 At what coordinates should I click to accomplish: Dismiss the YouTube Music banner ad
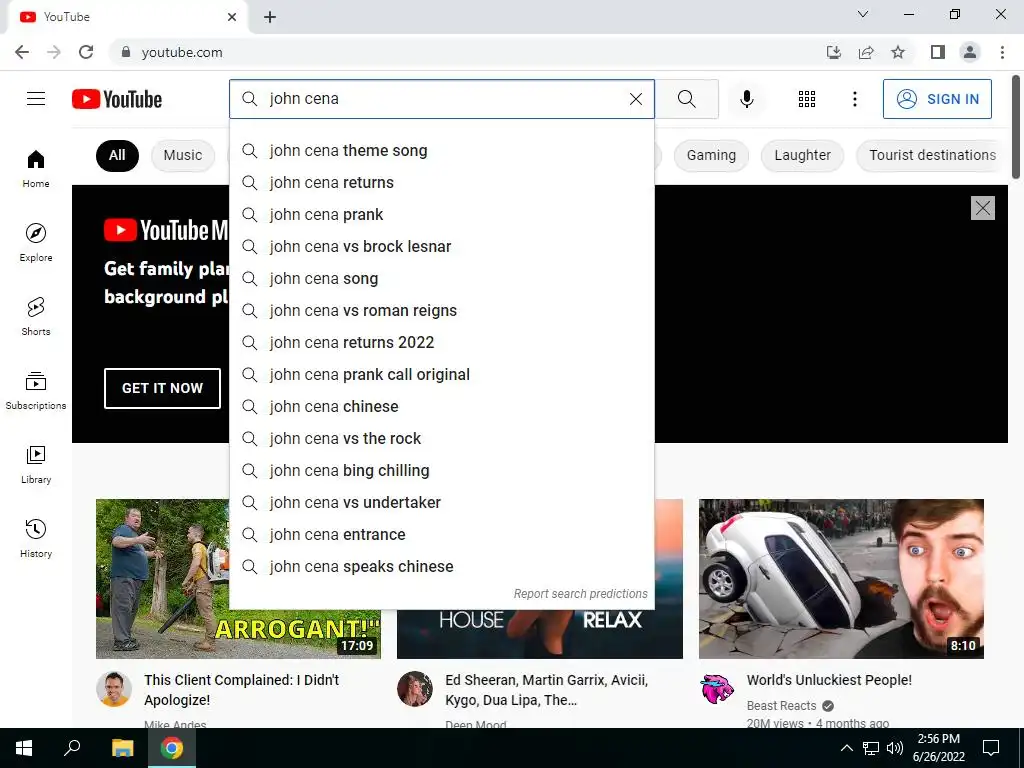[983, 208]
